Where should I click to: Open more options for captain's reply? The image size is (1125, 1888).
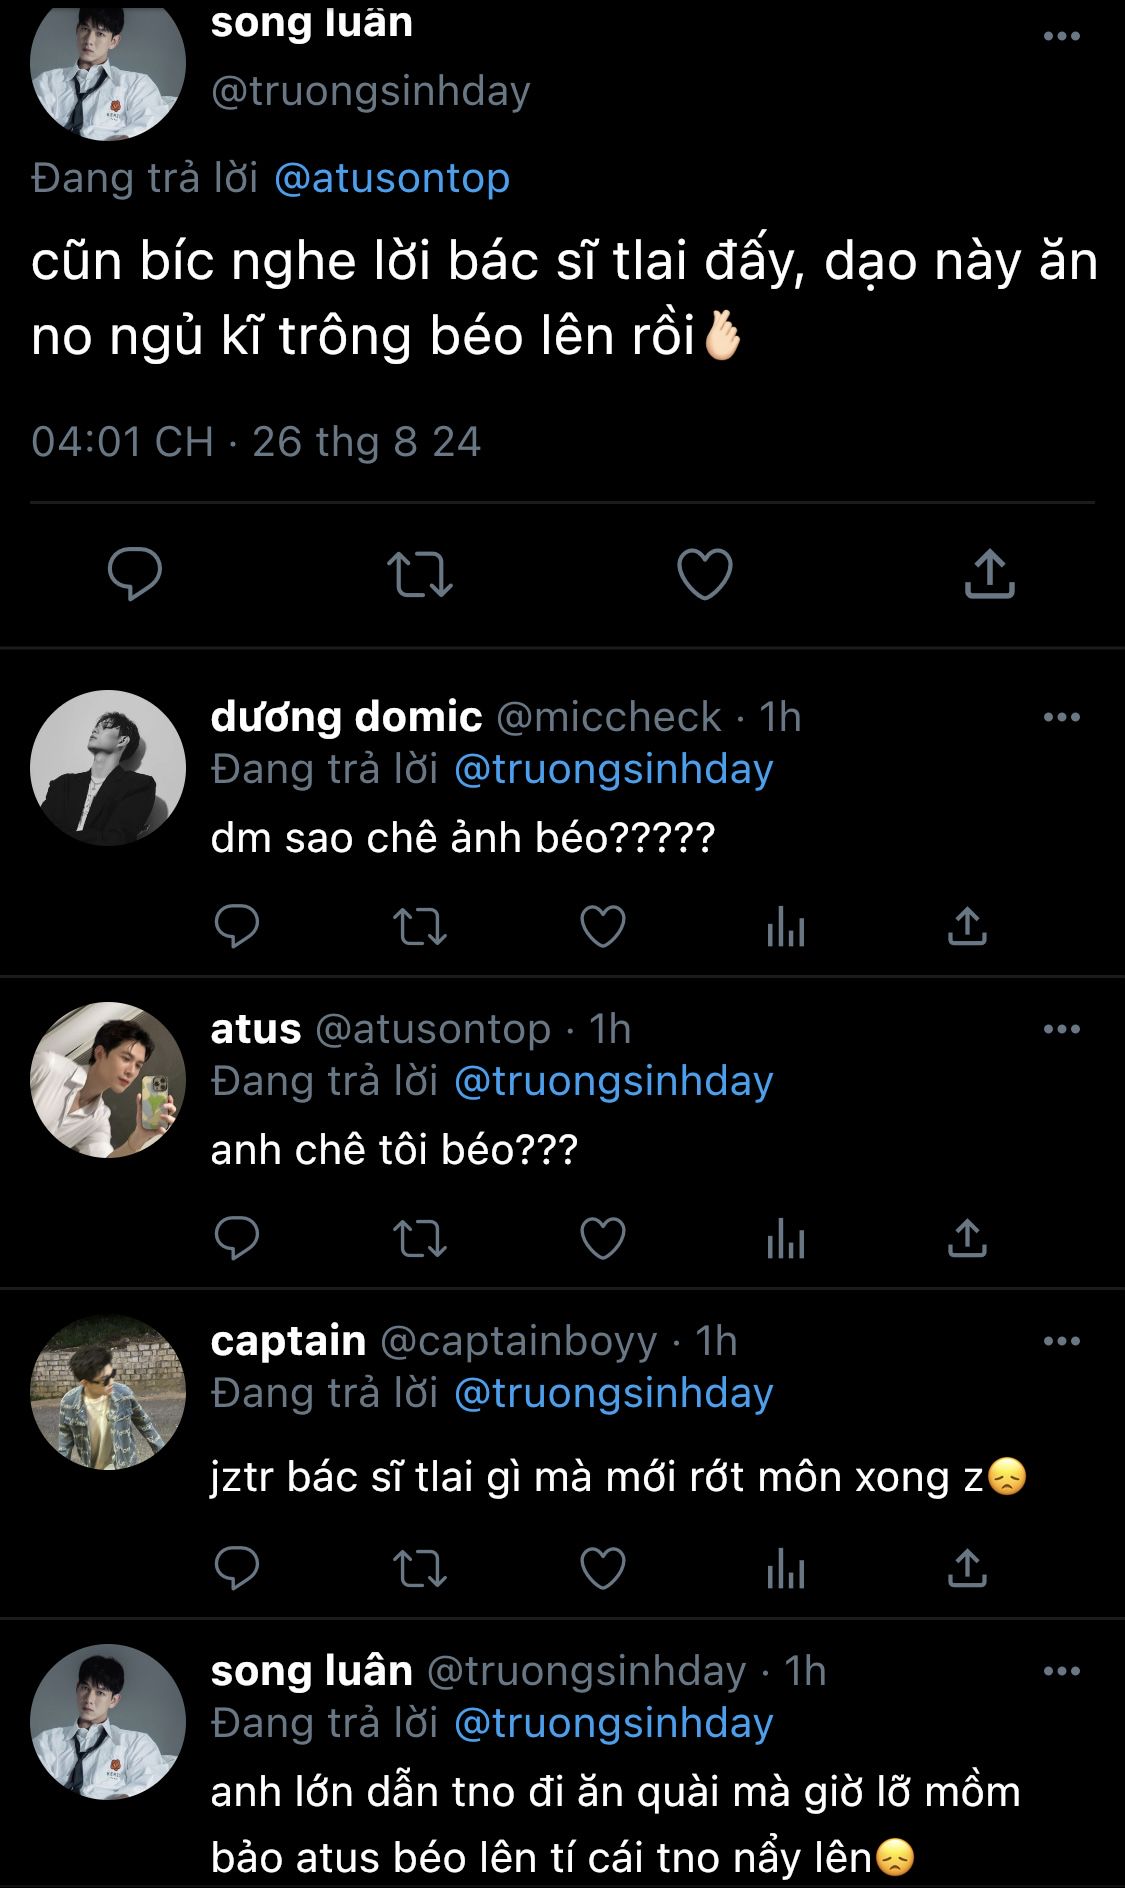pos(1061,1341)
